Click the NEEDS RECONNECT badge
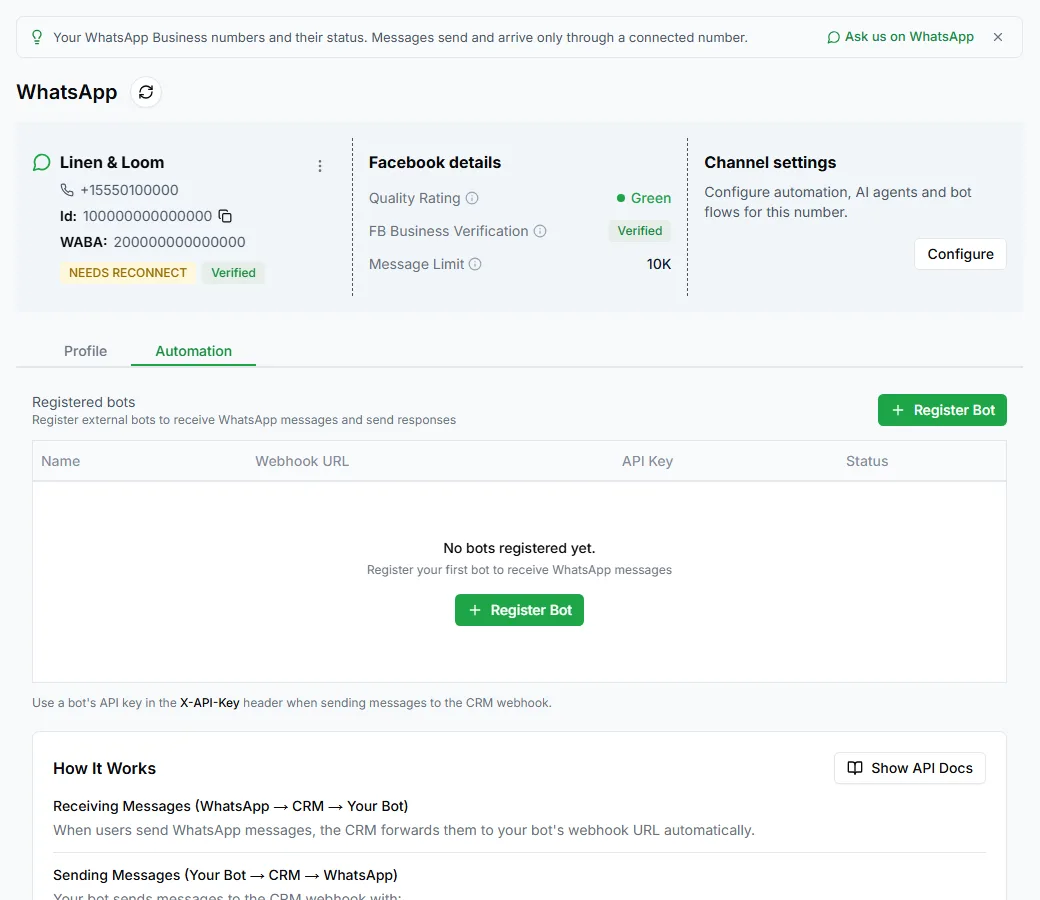Screen dimensions: 1040x900 (x=127, y=273)
